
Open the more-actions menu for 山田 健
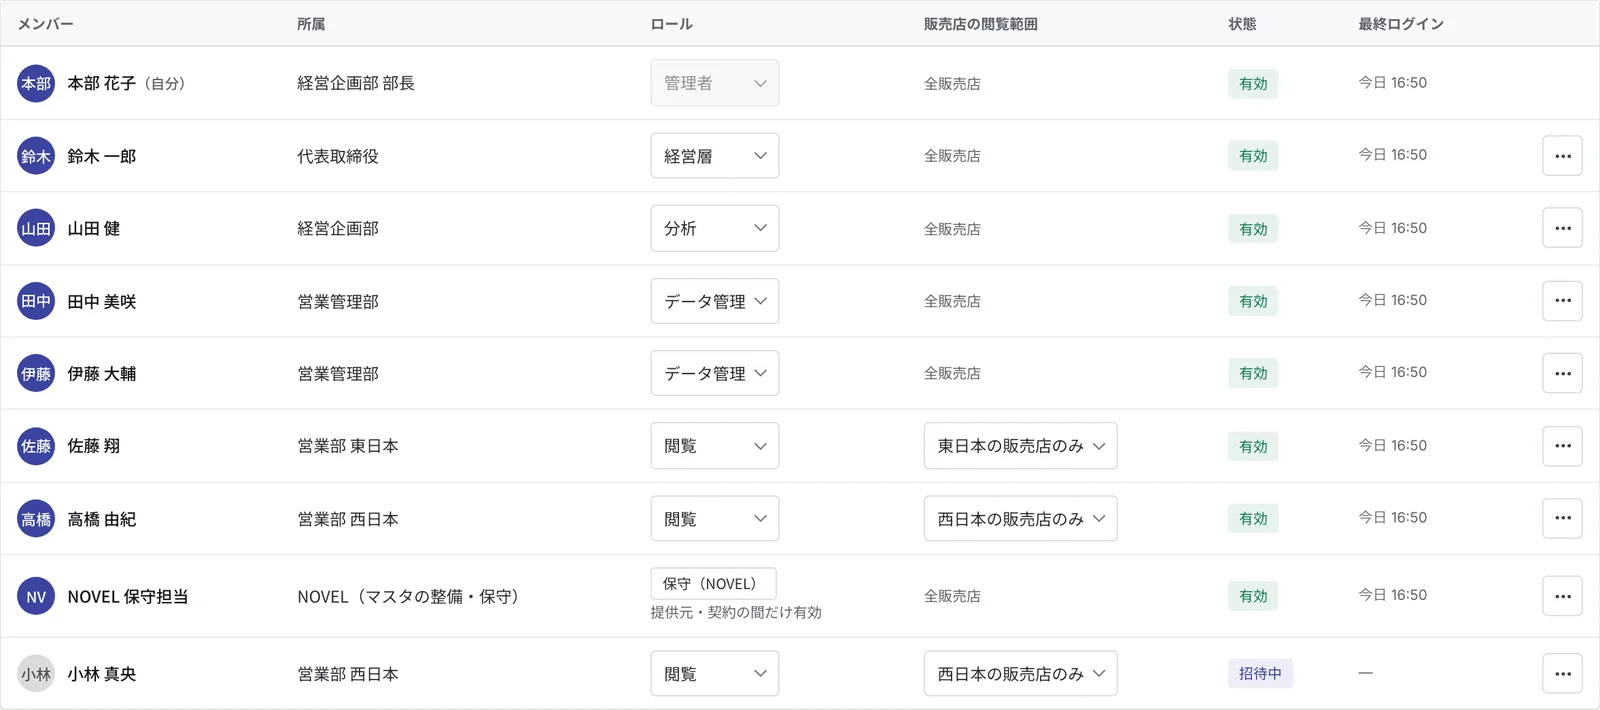(1562, 228)
